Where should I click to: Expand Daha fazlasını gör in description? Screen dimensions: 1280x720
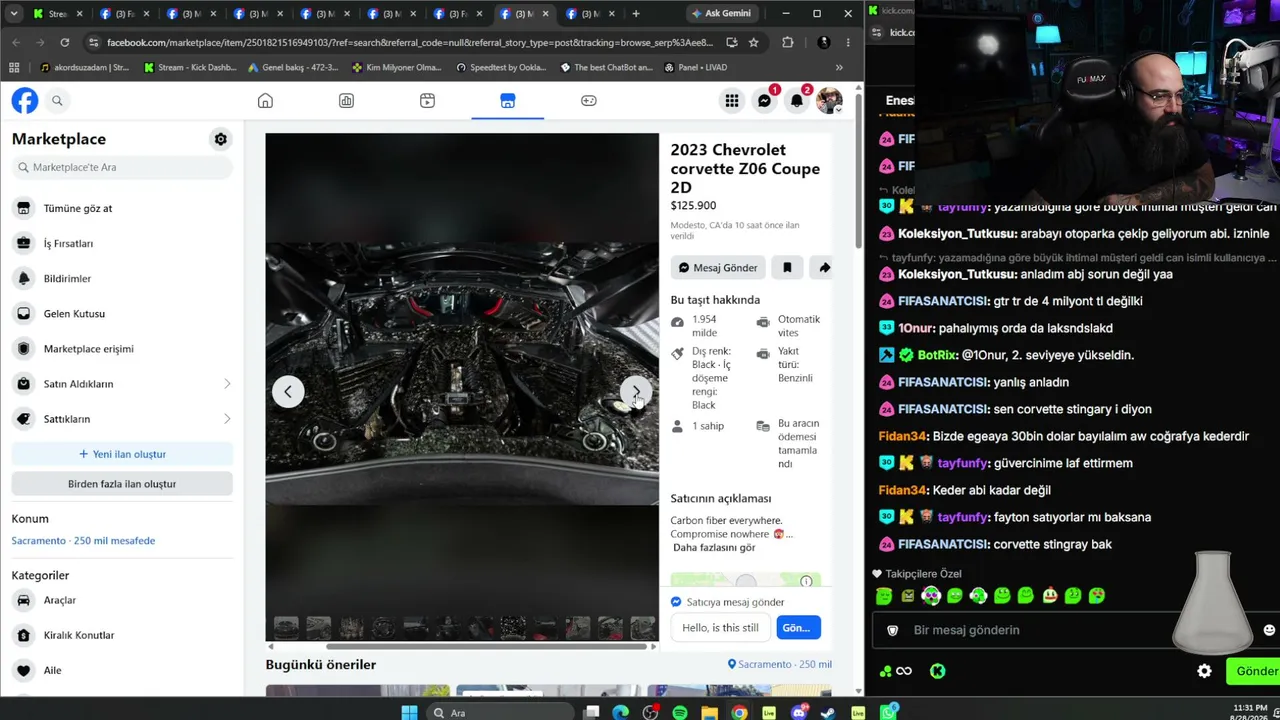(x=714, y=548)
